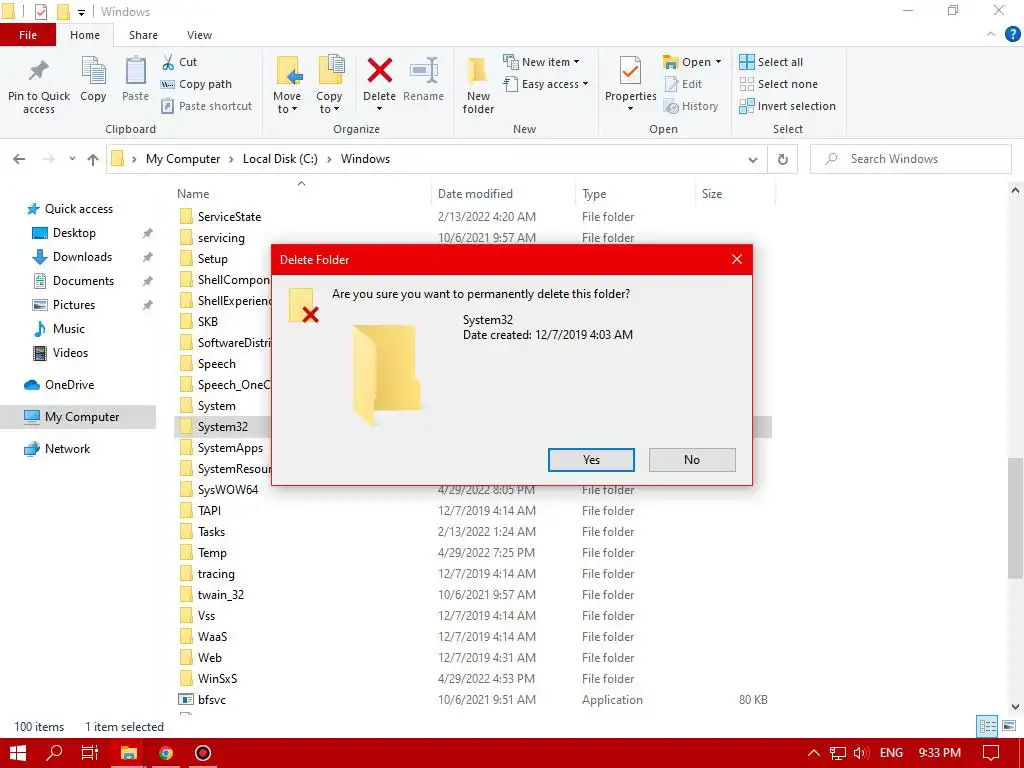The image size is (1024, 768).
Task: Open taskbar search magnifier
Action: click(54, 753)
